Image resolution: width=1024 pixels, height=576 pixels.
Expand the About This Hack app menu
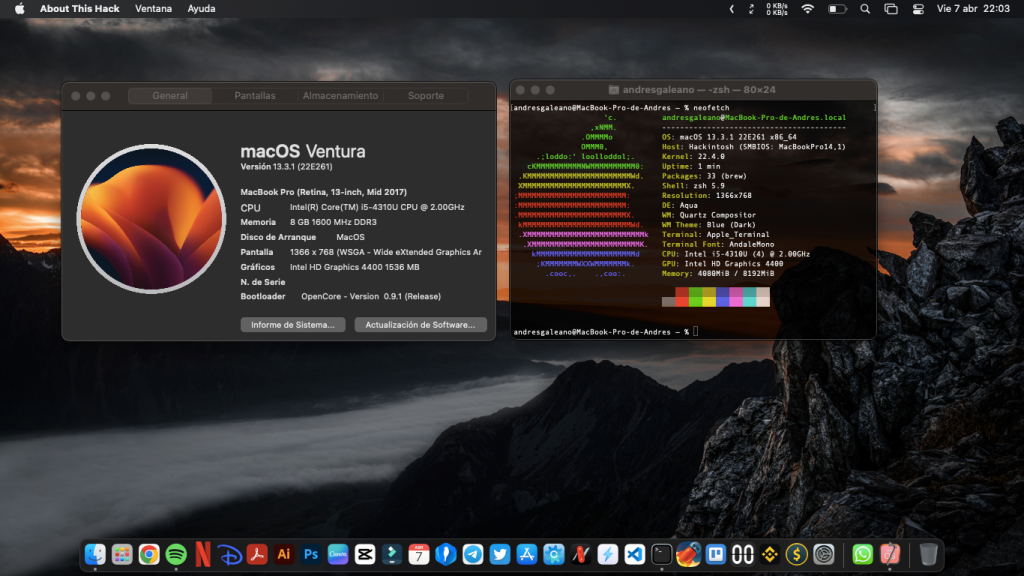click(x=79, y=9)
